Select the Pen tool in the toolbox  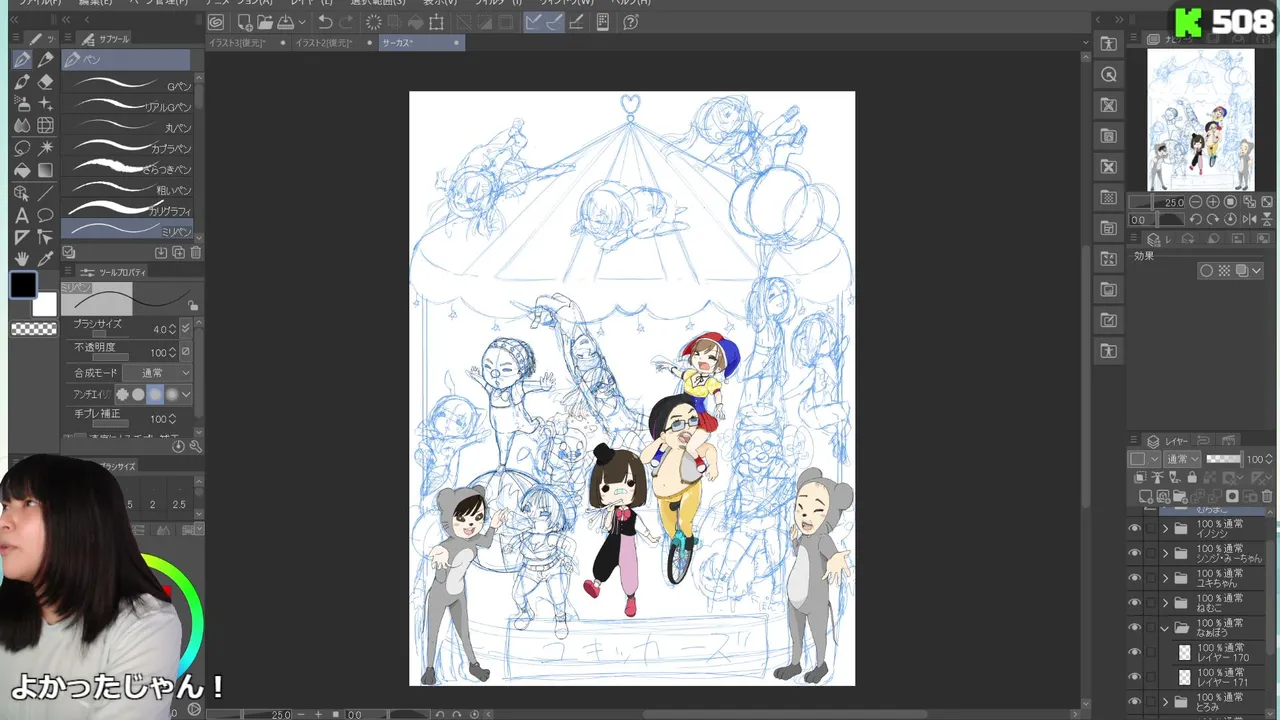point(22,60)
